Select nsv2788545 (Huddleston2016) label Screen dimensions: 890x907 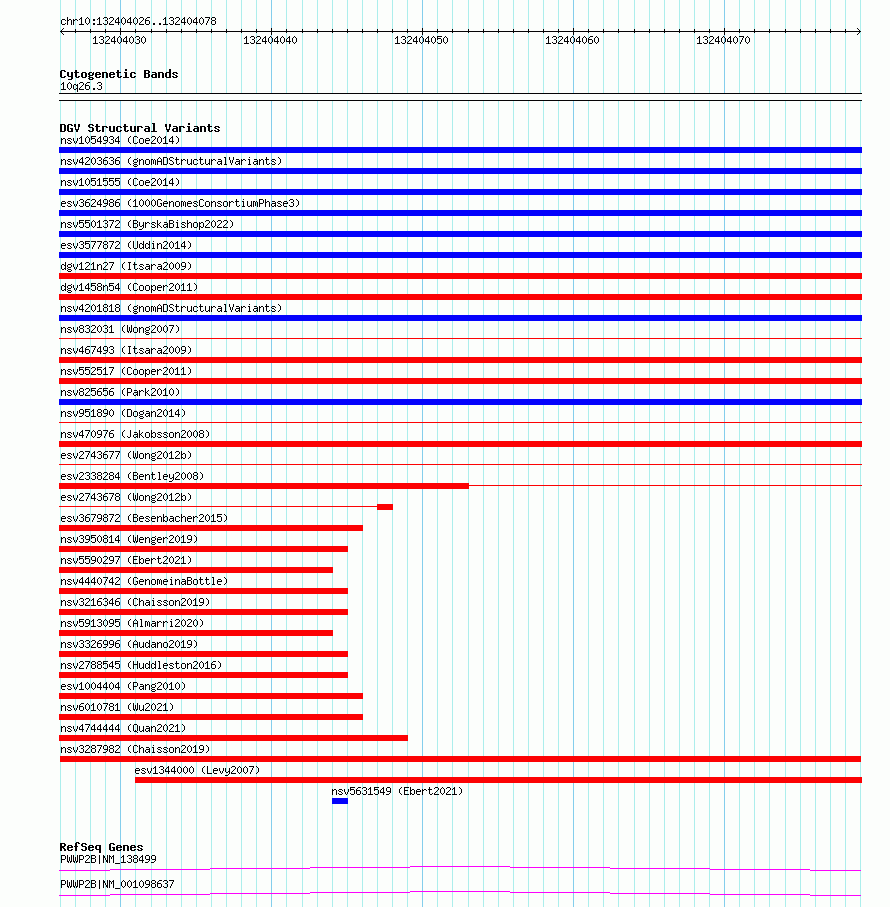coord(141,665)
